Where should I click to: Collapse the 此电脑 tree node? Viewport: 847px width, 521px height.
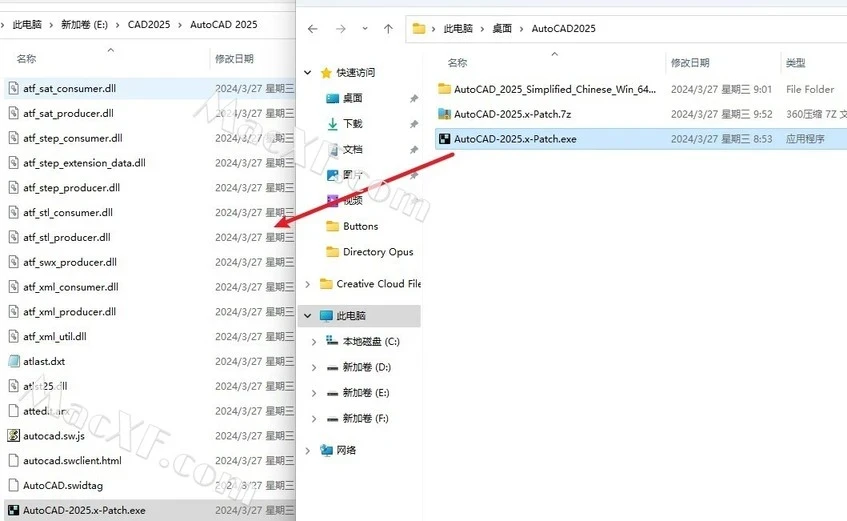307,316
